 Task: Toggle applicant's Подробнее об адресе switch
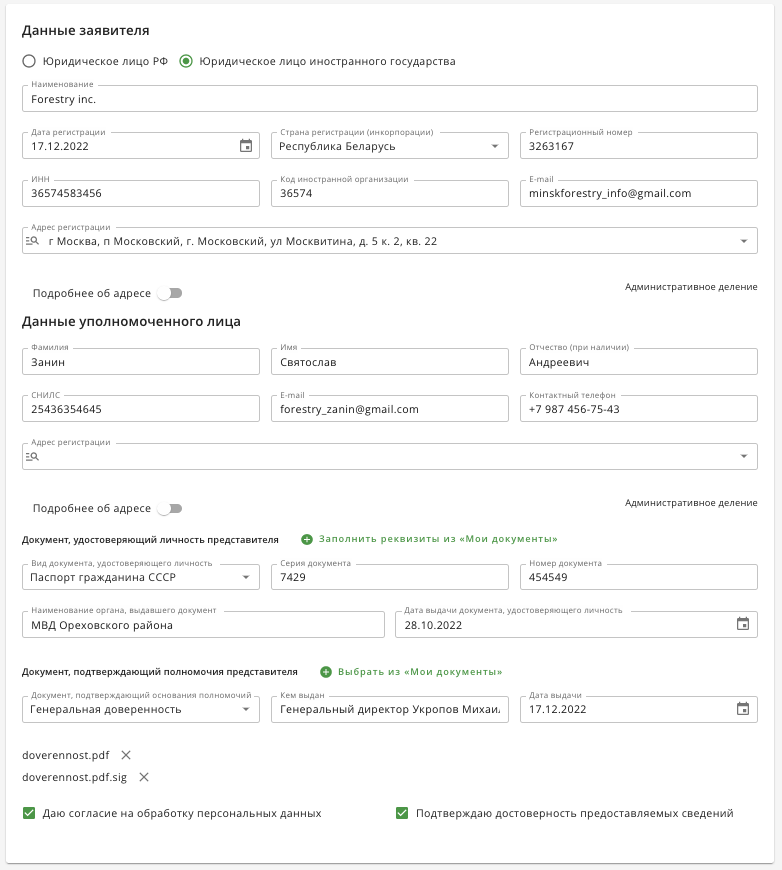tap(170, 293)
